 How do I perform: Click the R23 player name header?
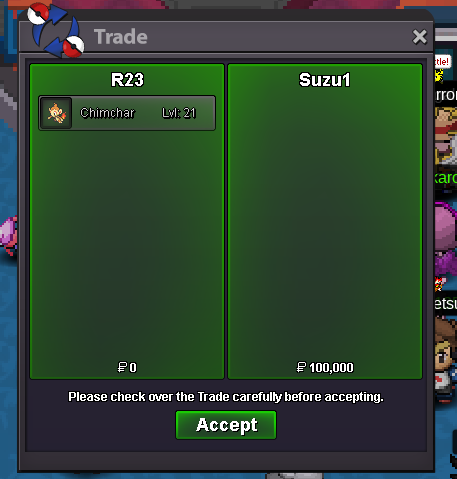point(127,80)
